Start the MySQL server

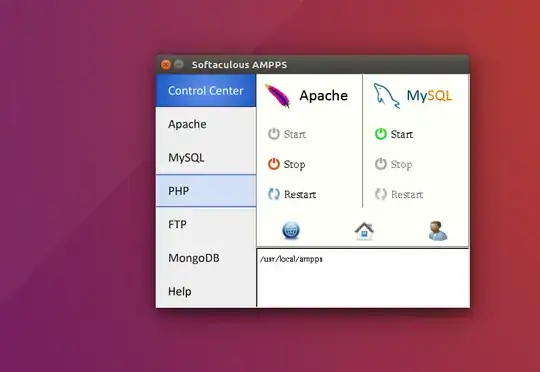click(394, 134)
